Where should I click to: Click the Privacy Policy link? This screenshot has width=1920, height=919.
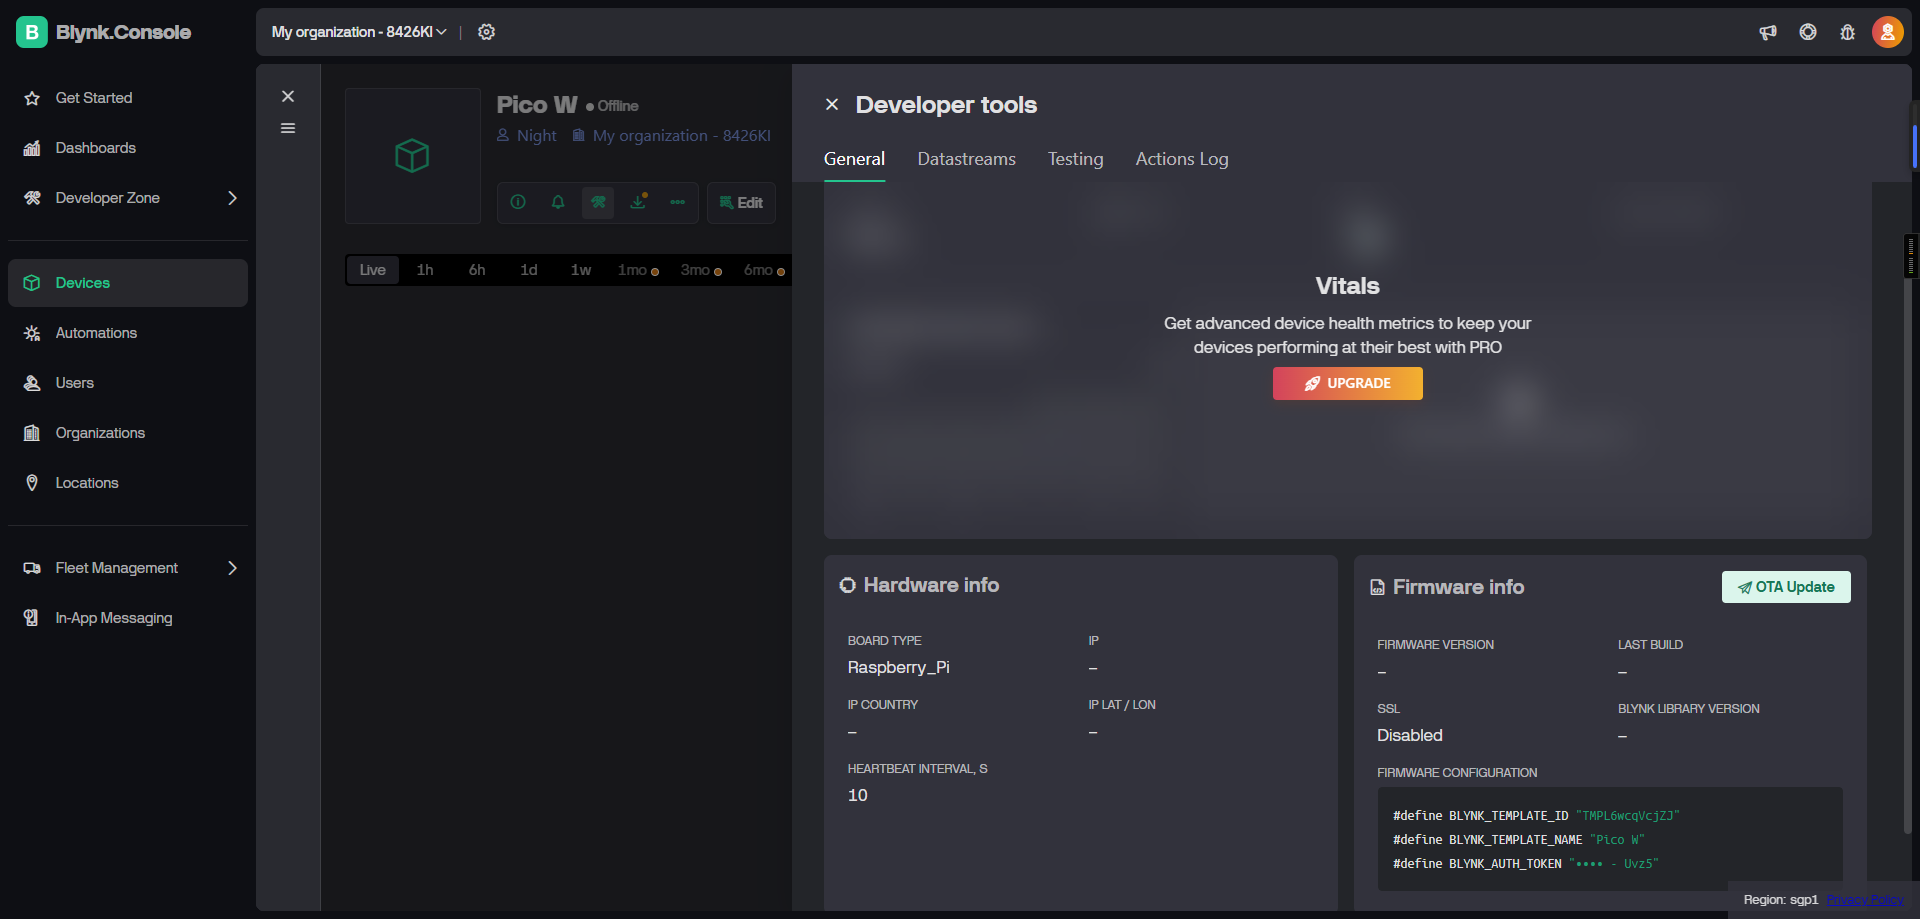click(x=1865, y=900)
